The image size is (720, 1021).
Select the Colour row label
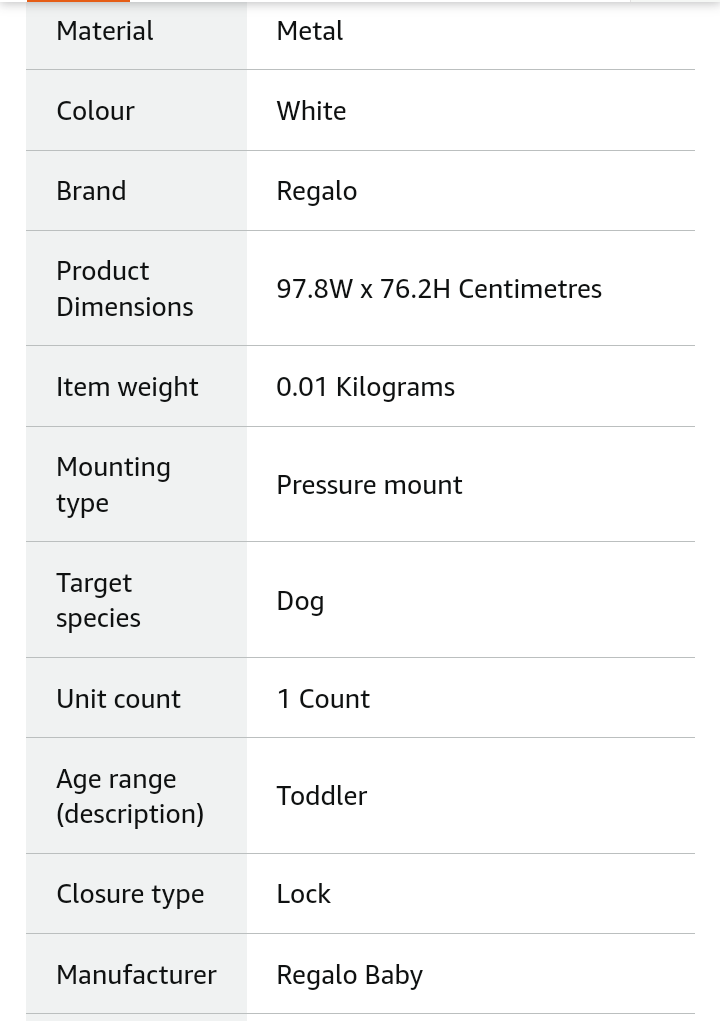pyautogui.click(x=96, y=111)
